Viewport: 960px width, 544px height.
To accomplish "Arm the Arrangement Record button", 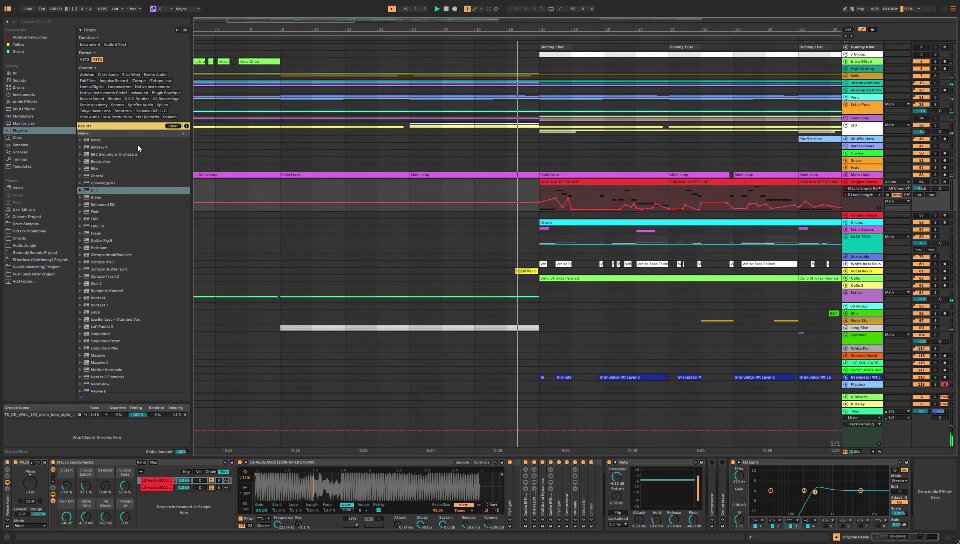I will pyautogui.click(x=454, y=9).
